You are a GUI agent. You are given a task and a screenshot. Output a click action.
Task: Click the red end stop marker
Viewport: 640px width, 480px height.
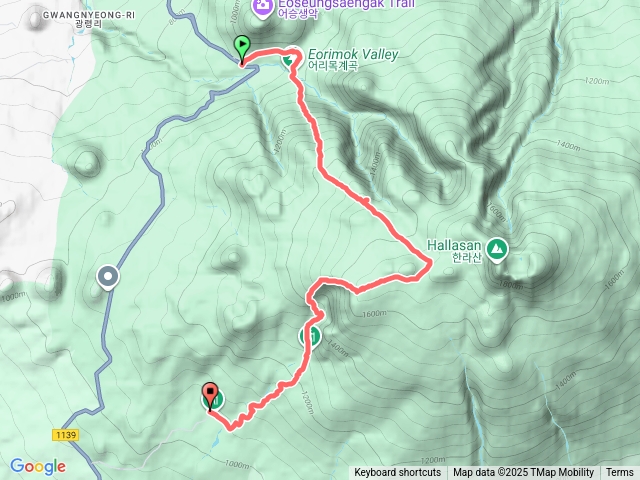pos(210,396)
